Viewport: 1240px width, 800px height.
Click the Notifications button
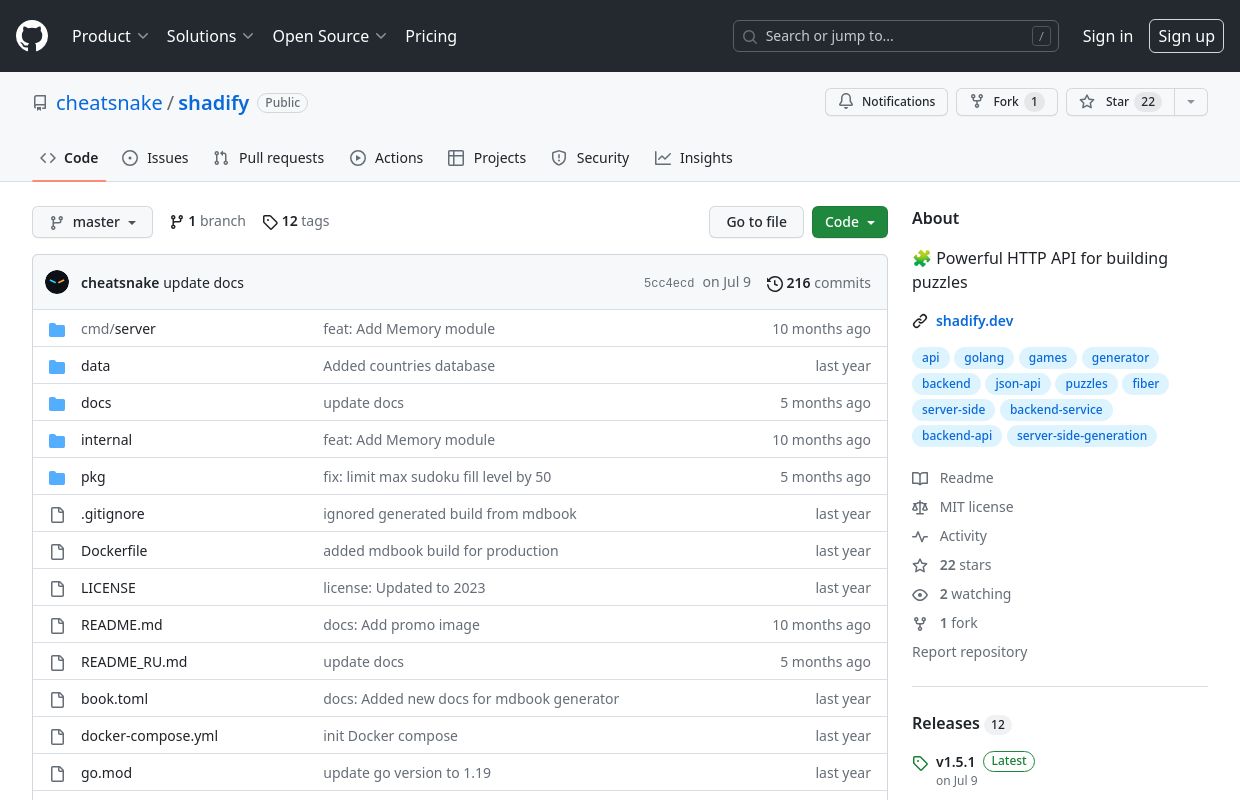886,102
